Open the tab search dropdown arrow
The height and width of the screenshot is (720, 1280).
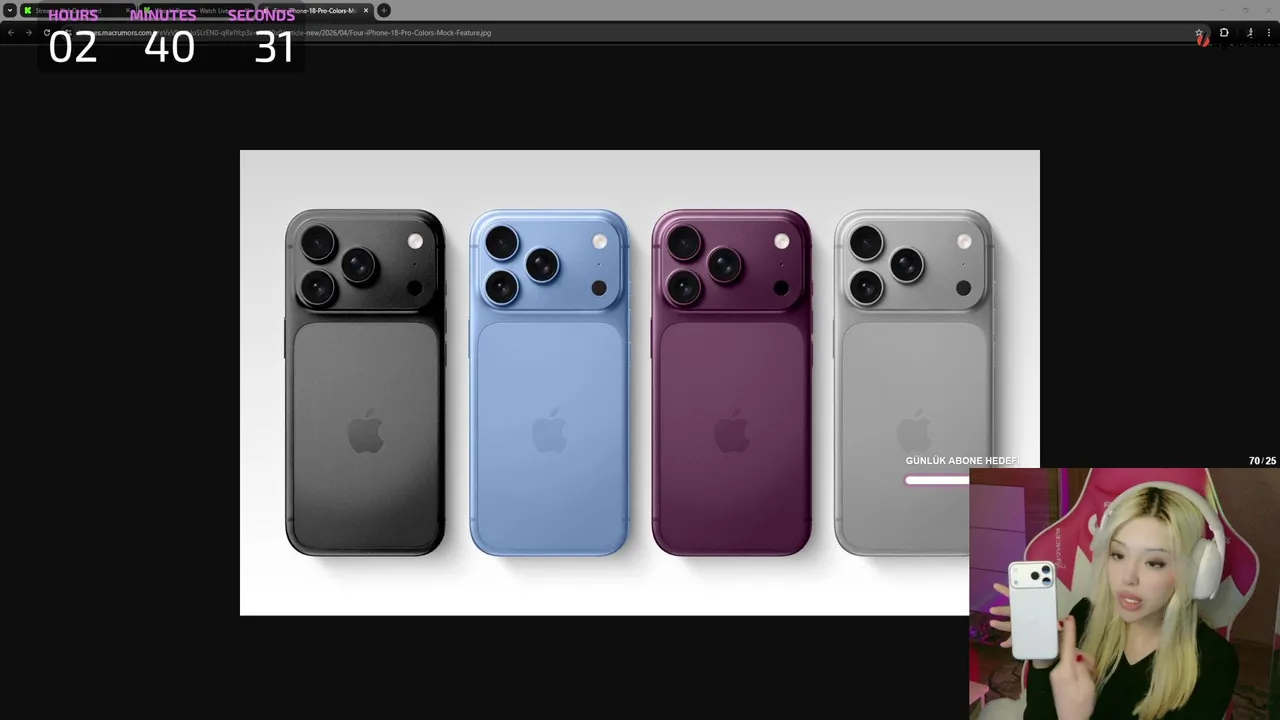[10, 11]
